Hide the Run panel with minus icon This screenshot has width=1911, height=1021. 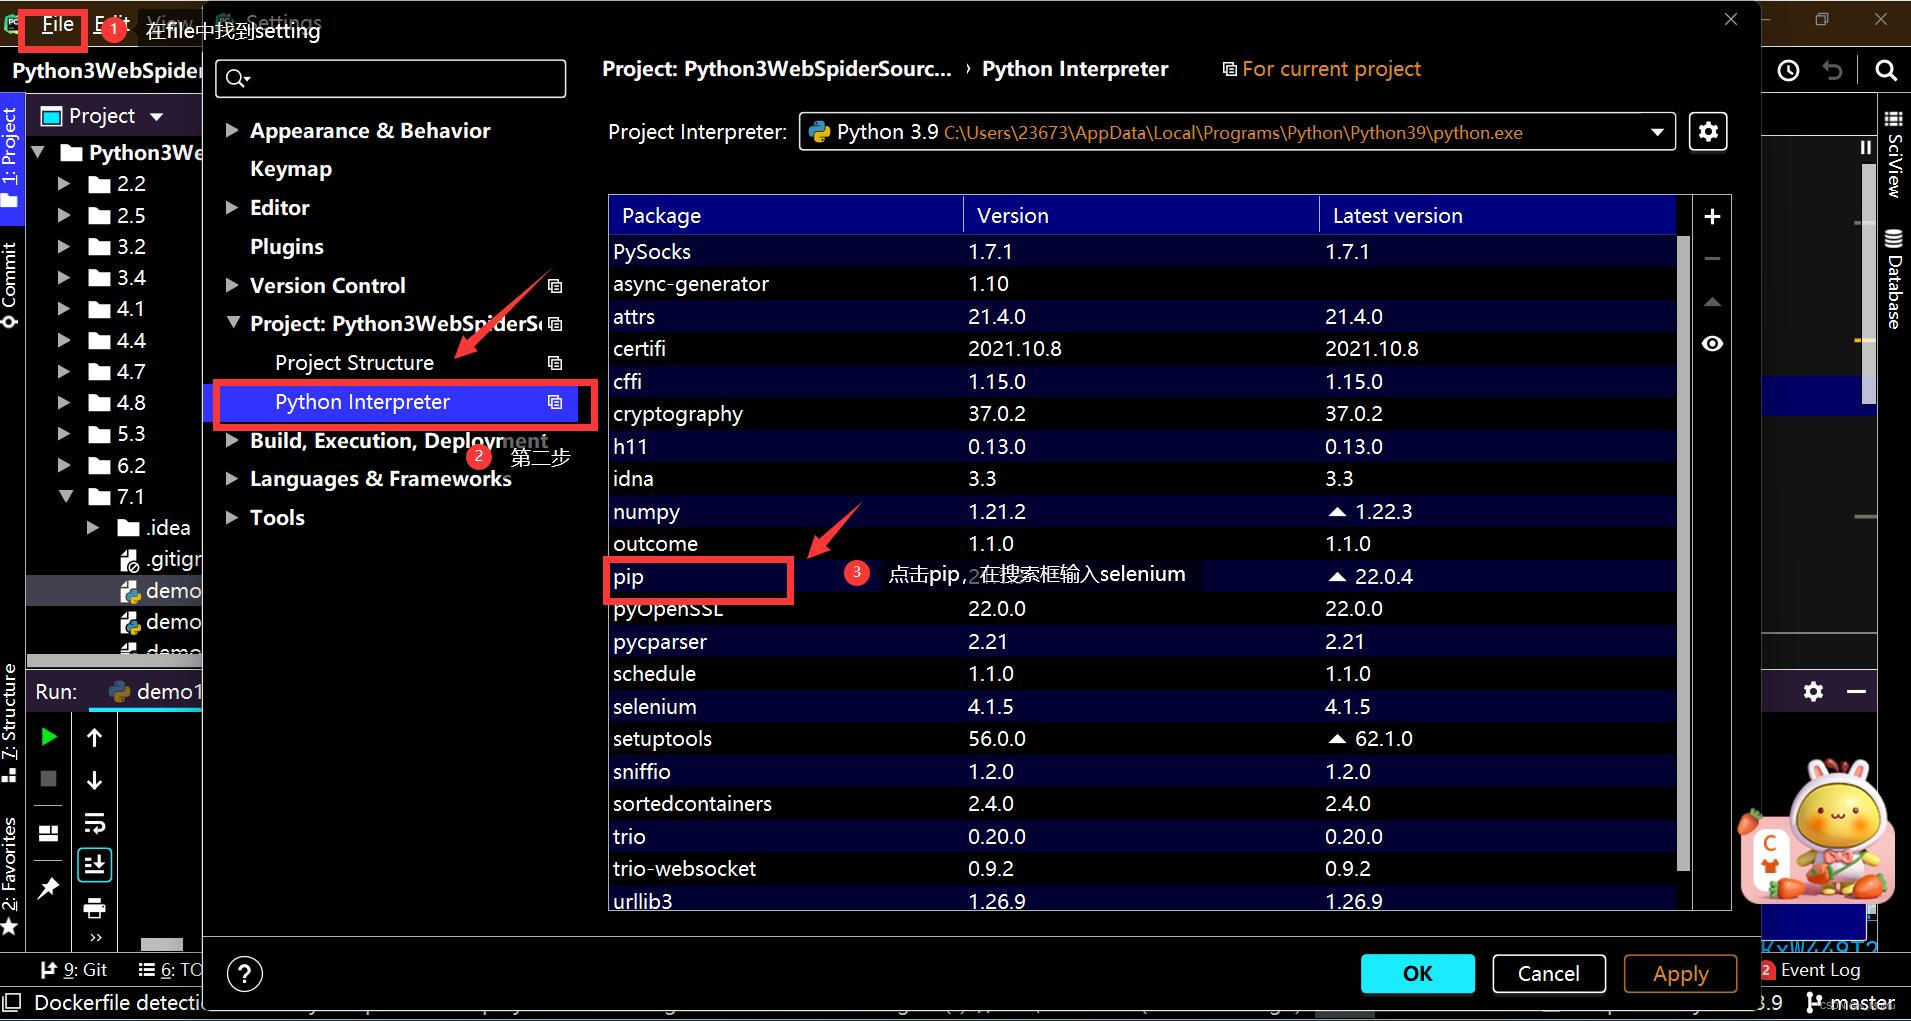[1856, 691]
